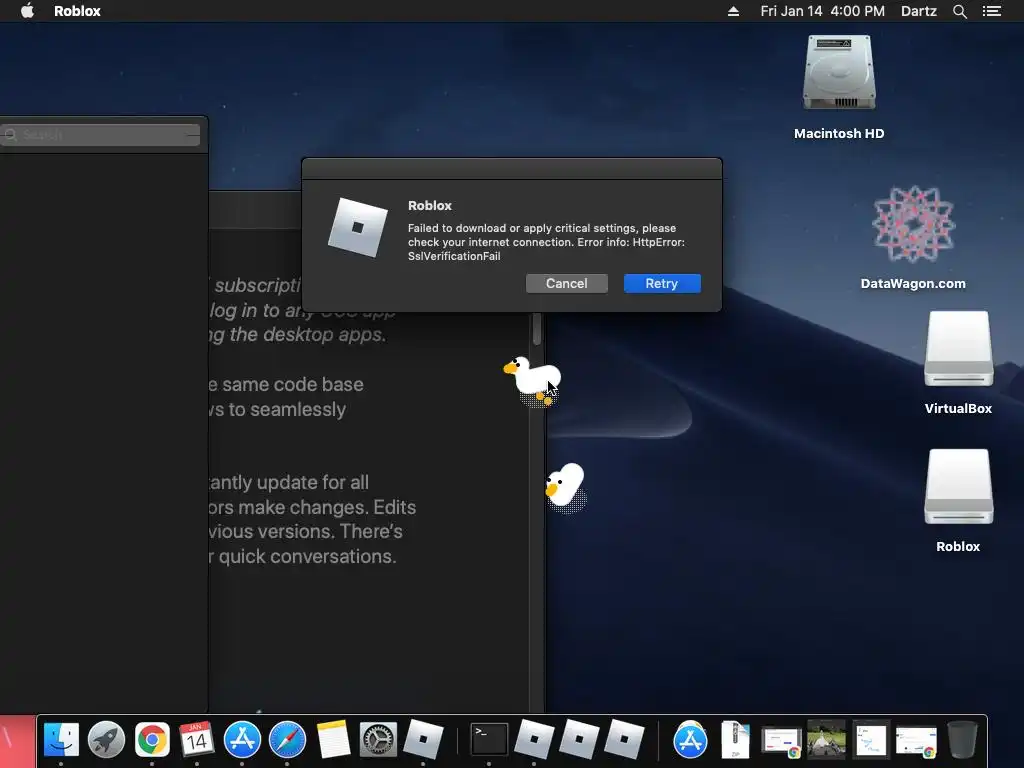
Task: Open Spotlight search magnifier in menu bar
Action: (x=959, y=11)
